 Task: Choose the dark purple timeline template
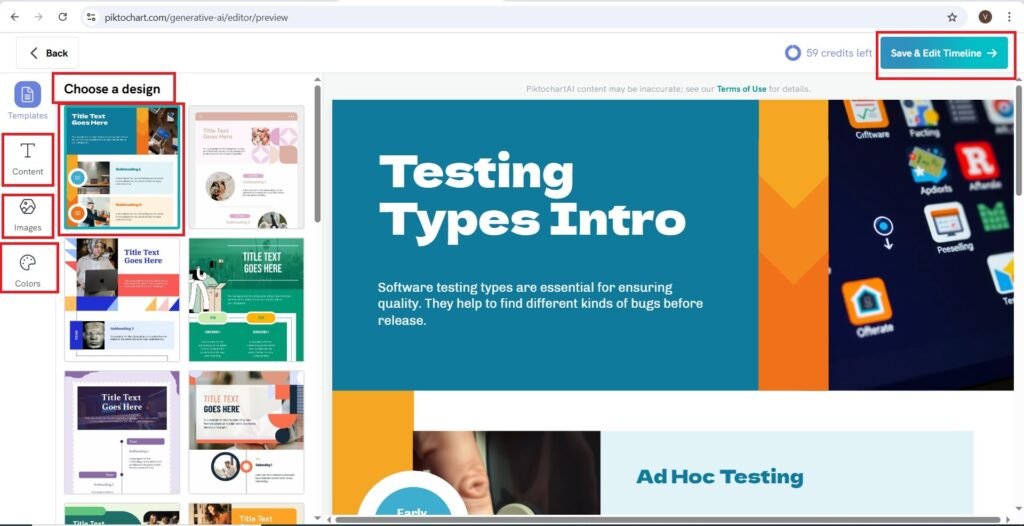pos(122,431)
